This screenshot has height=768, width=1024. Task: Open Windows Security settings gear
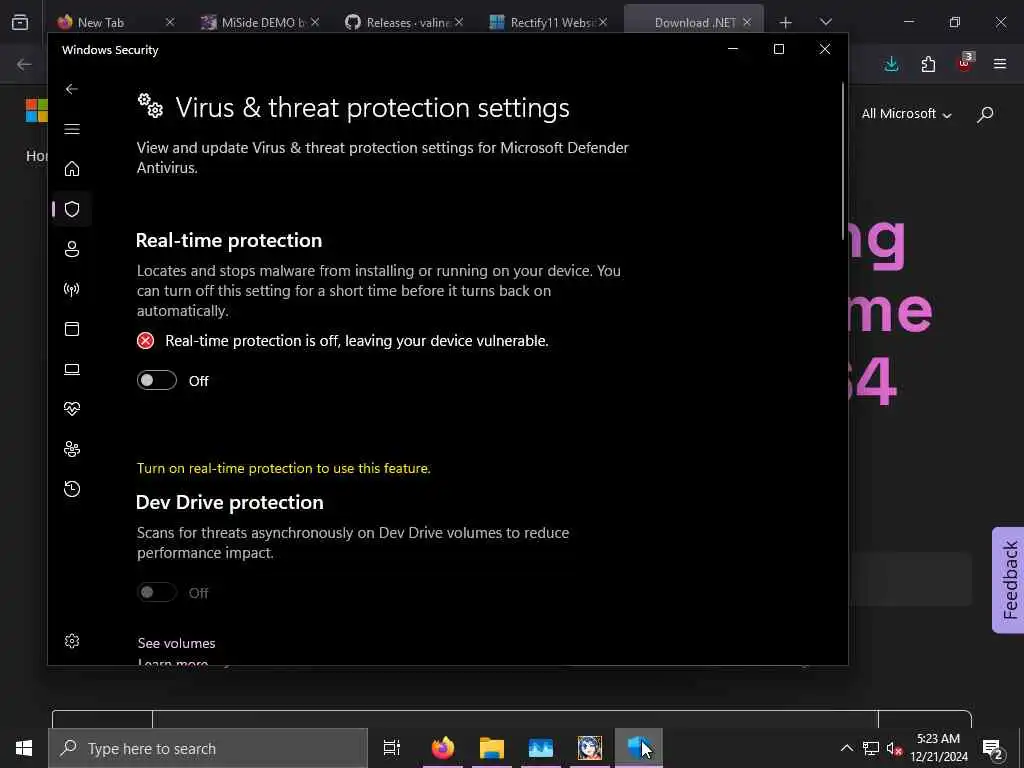pyautogui.click(x=72, y=641)
